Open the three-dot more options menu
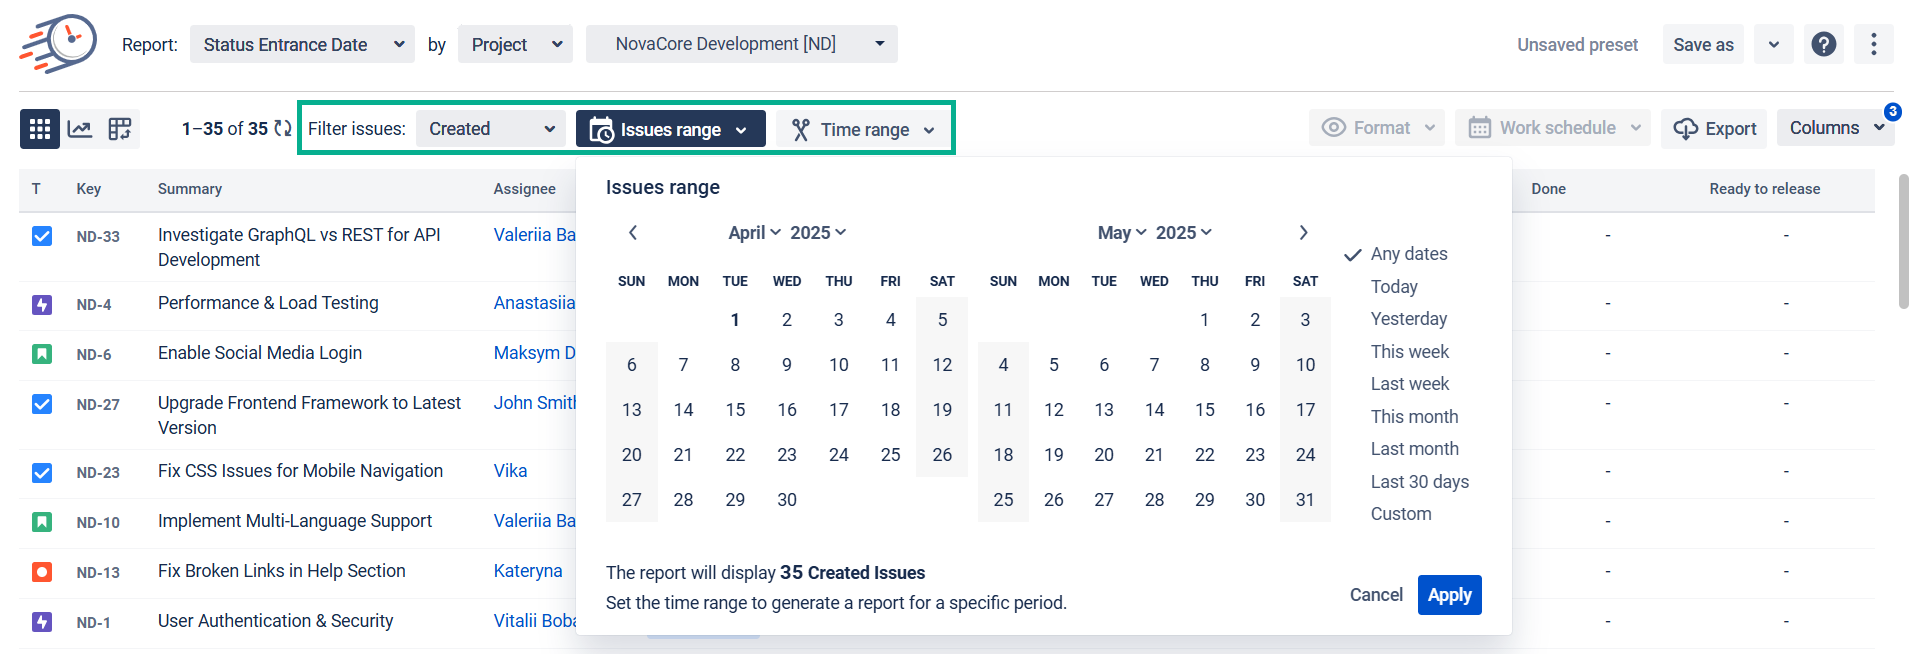 [x=1873, y=44]
